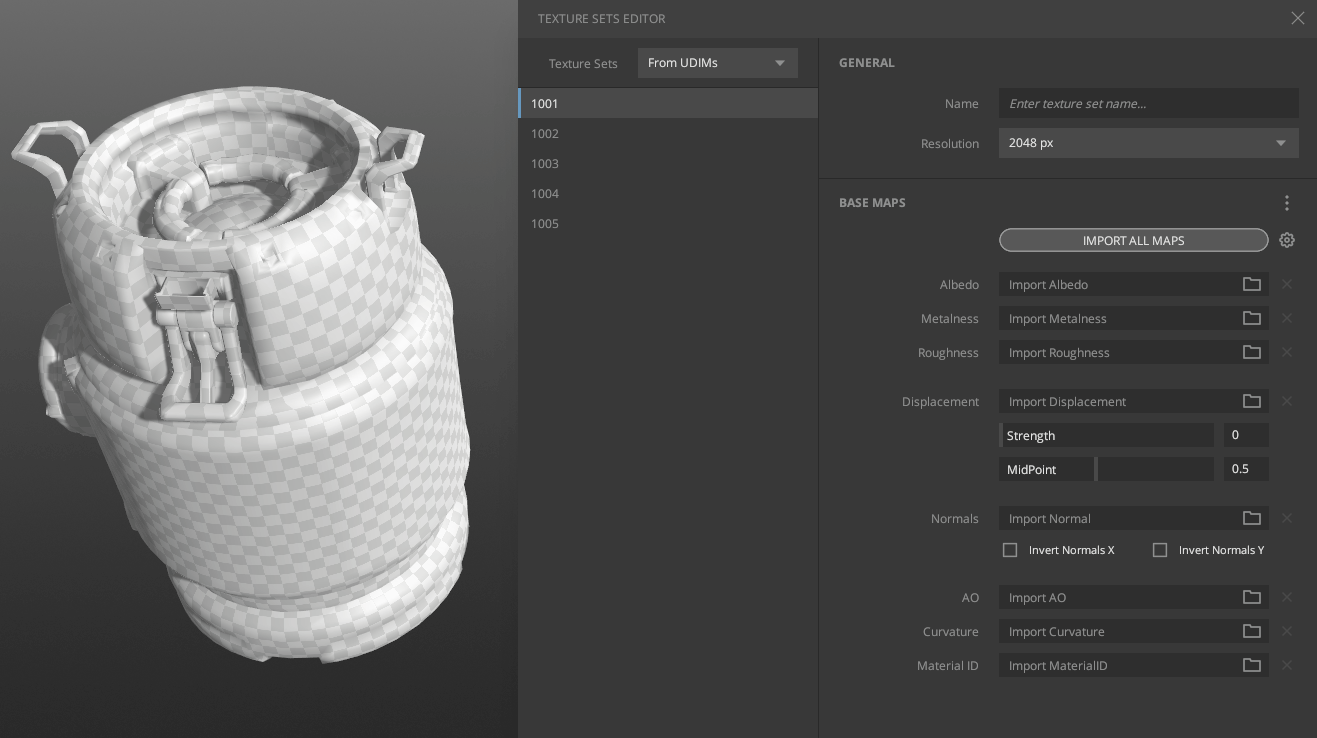Toggle Invert Normals Y checkbox
This screenshot has height=738, width=1317.
tap(1160, 550)
